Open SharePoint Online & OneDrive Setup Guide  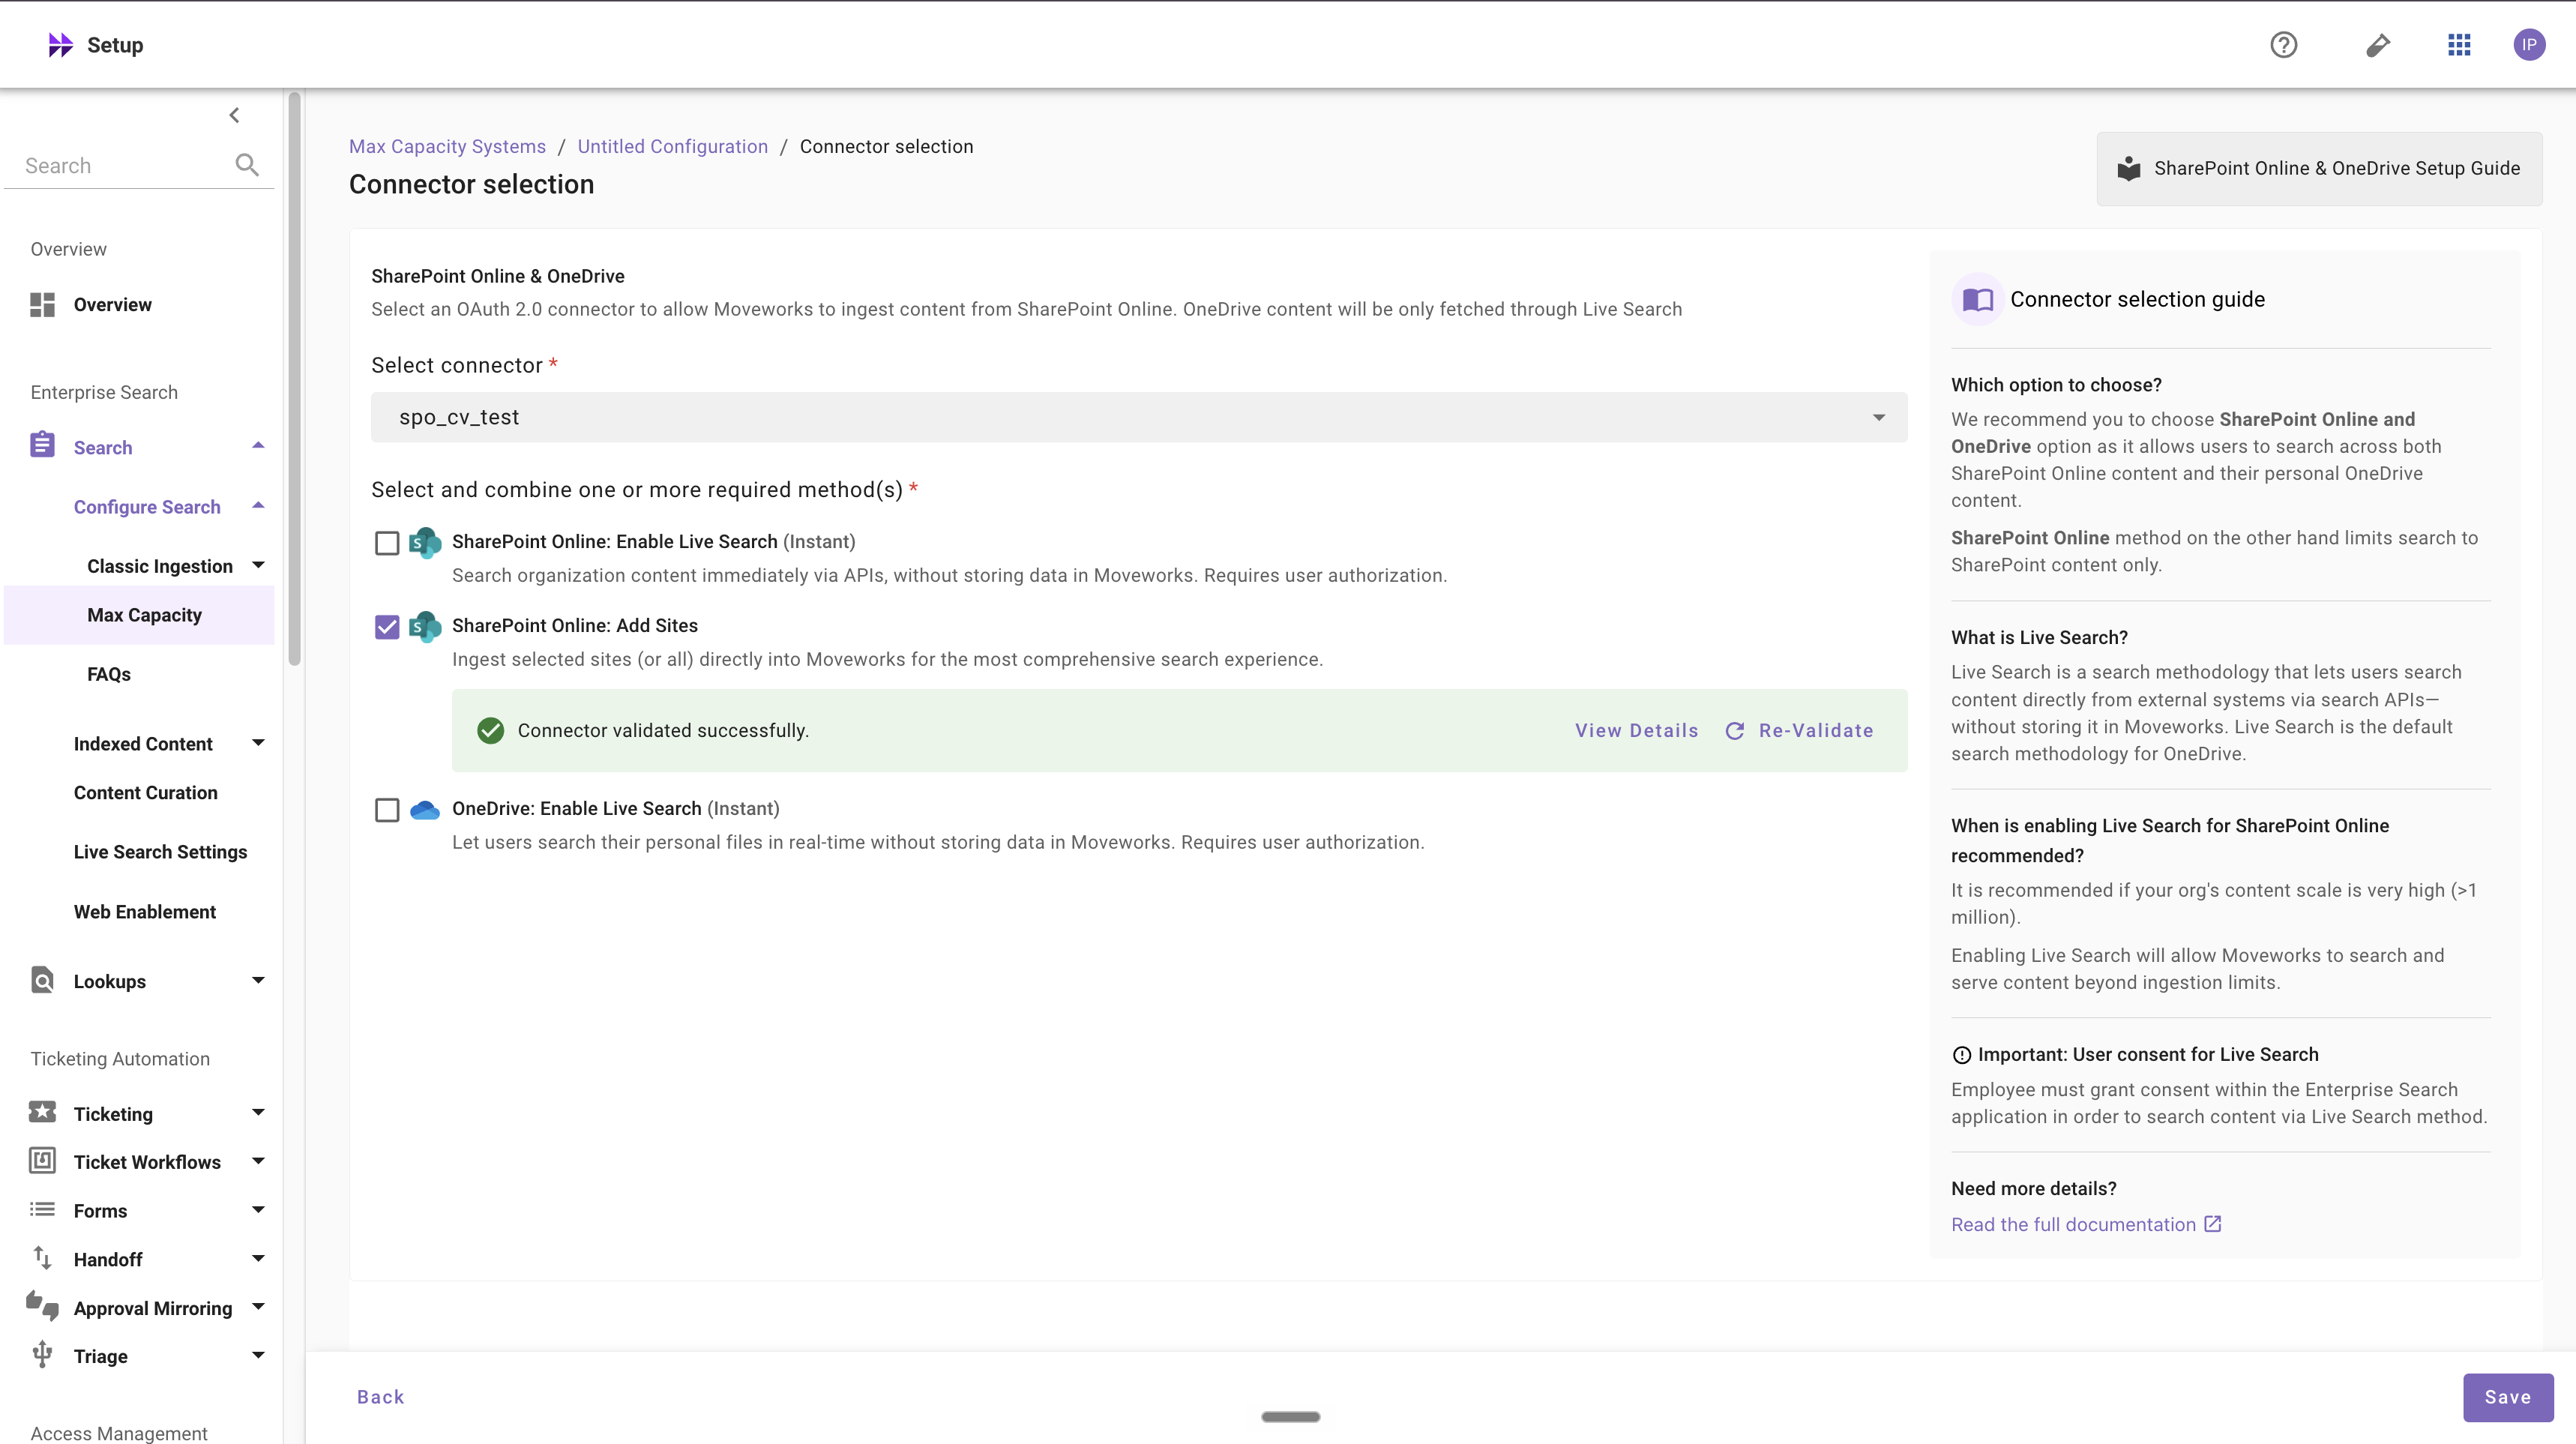point(2319,168)
